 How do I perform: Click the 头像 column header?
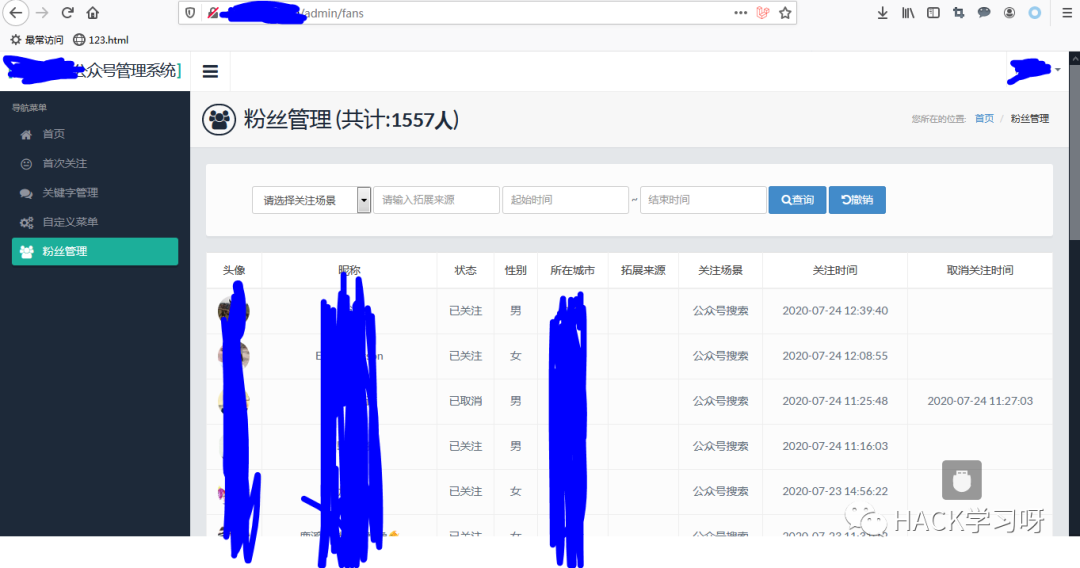[x=234, y=271]
